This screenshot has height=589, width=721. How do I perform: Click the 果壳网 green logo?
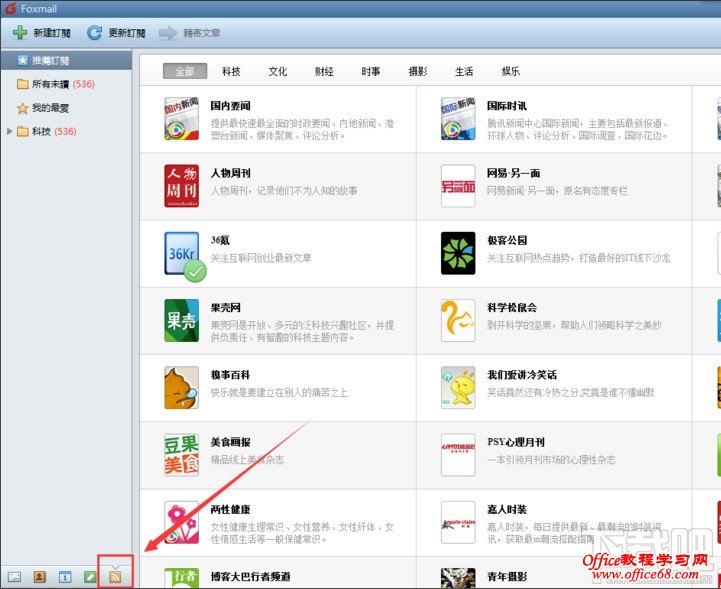[182, 320]
